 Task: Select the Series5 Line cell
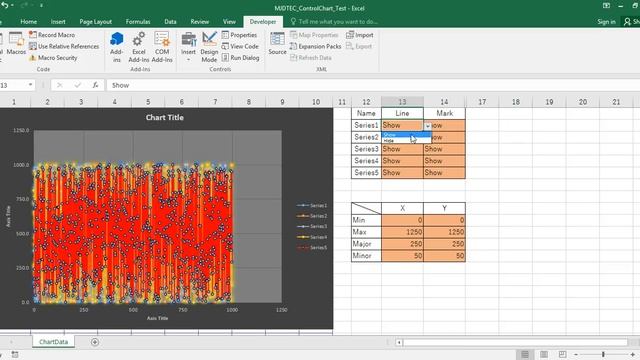click(x=402, y=173)
